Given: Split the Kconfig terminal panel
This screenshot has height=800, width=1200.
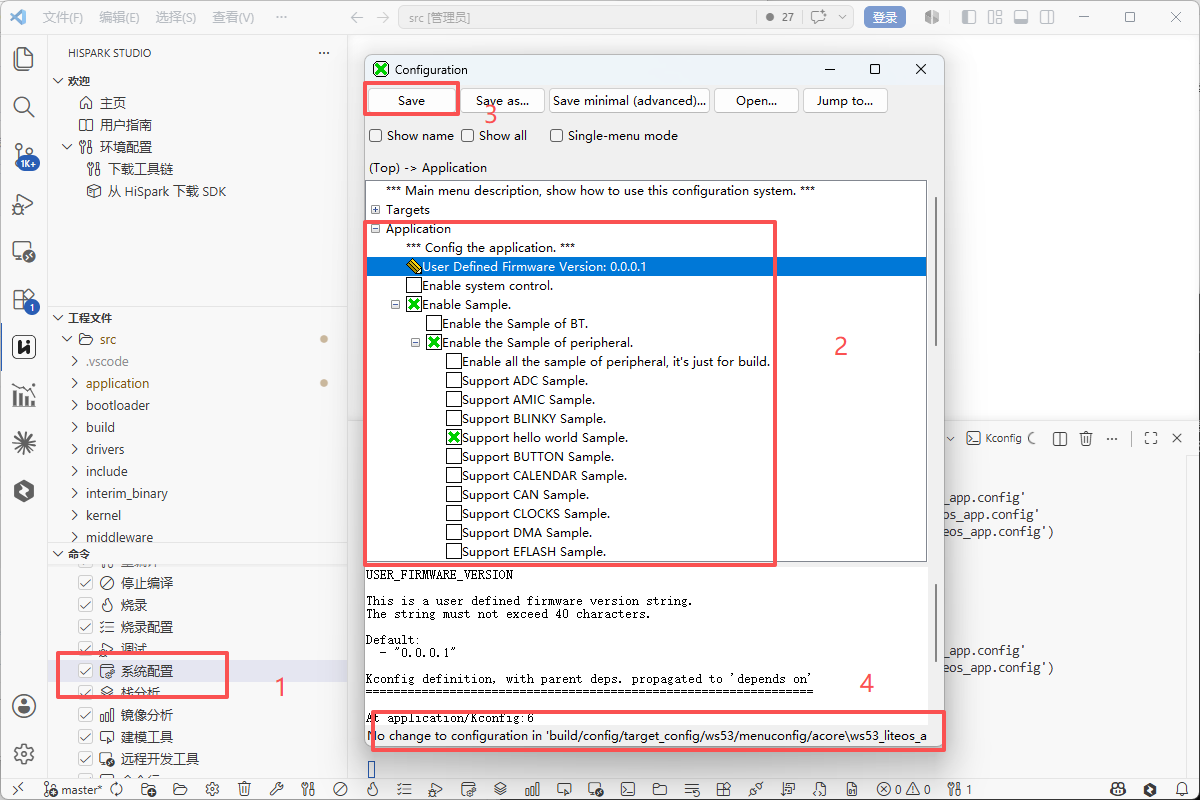Looking at the screenshot, I should pos(1059,438).
